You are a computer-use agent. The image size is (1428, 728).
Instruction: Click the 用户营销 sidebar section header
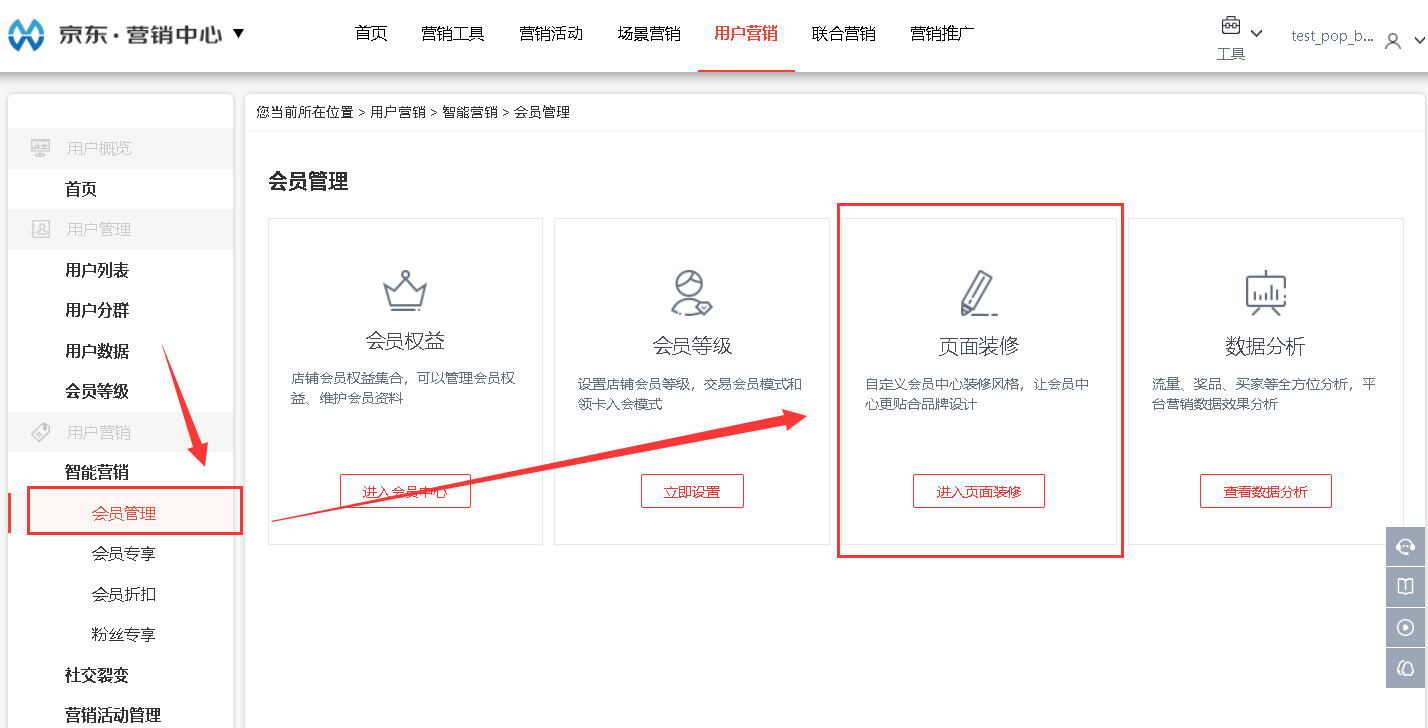pos(120,432)
